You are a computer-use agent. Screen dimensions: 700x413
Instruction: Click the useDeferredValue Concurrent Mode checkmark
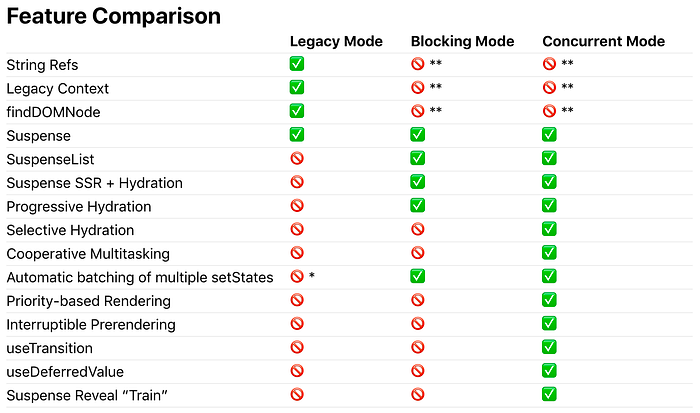(x=549, y=371)
